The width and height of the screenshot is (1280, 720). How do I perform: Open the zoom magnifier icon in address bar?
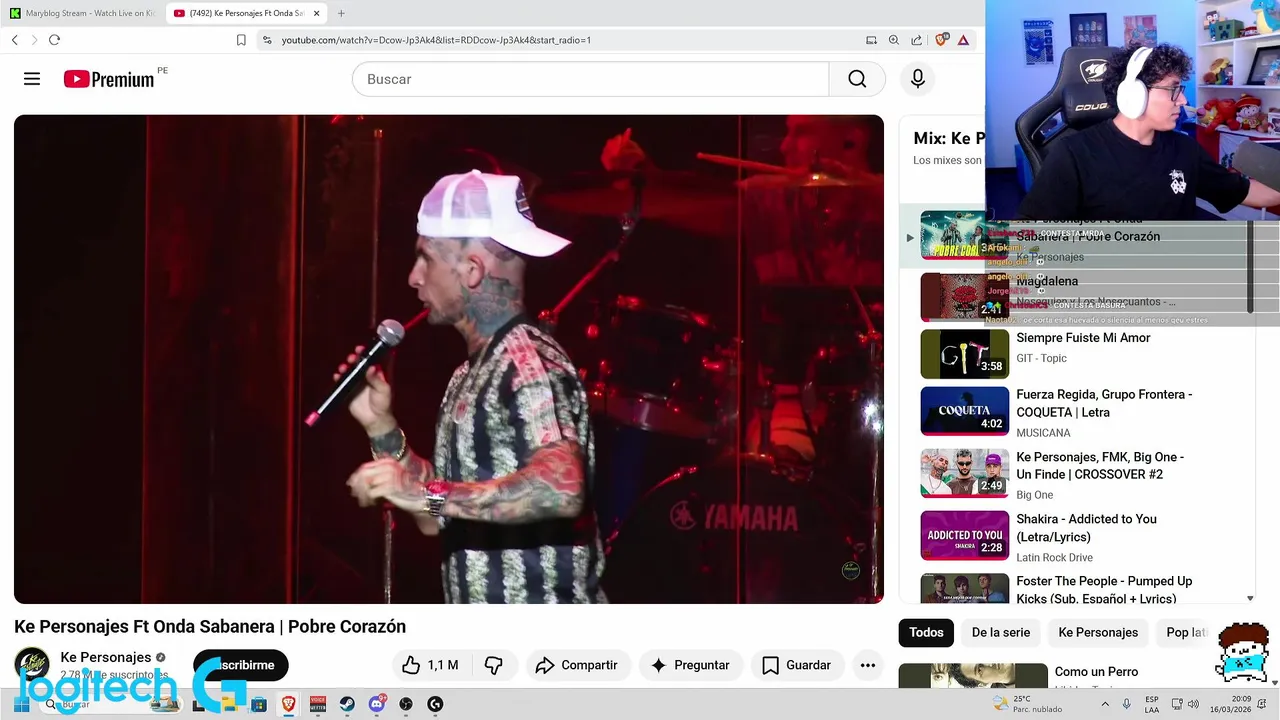[894, 40]
